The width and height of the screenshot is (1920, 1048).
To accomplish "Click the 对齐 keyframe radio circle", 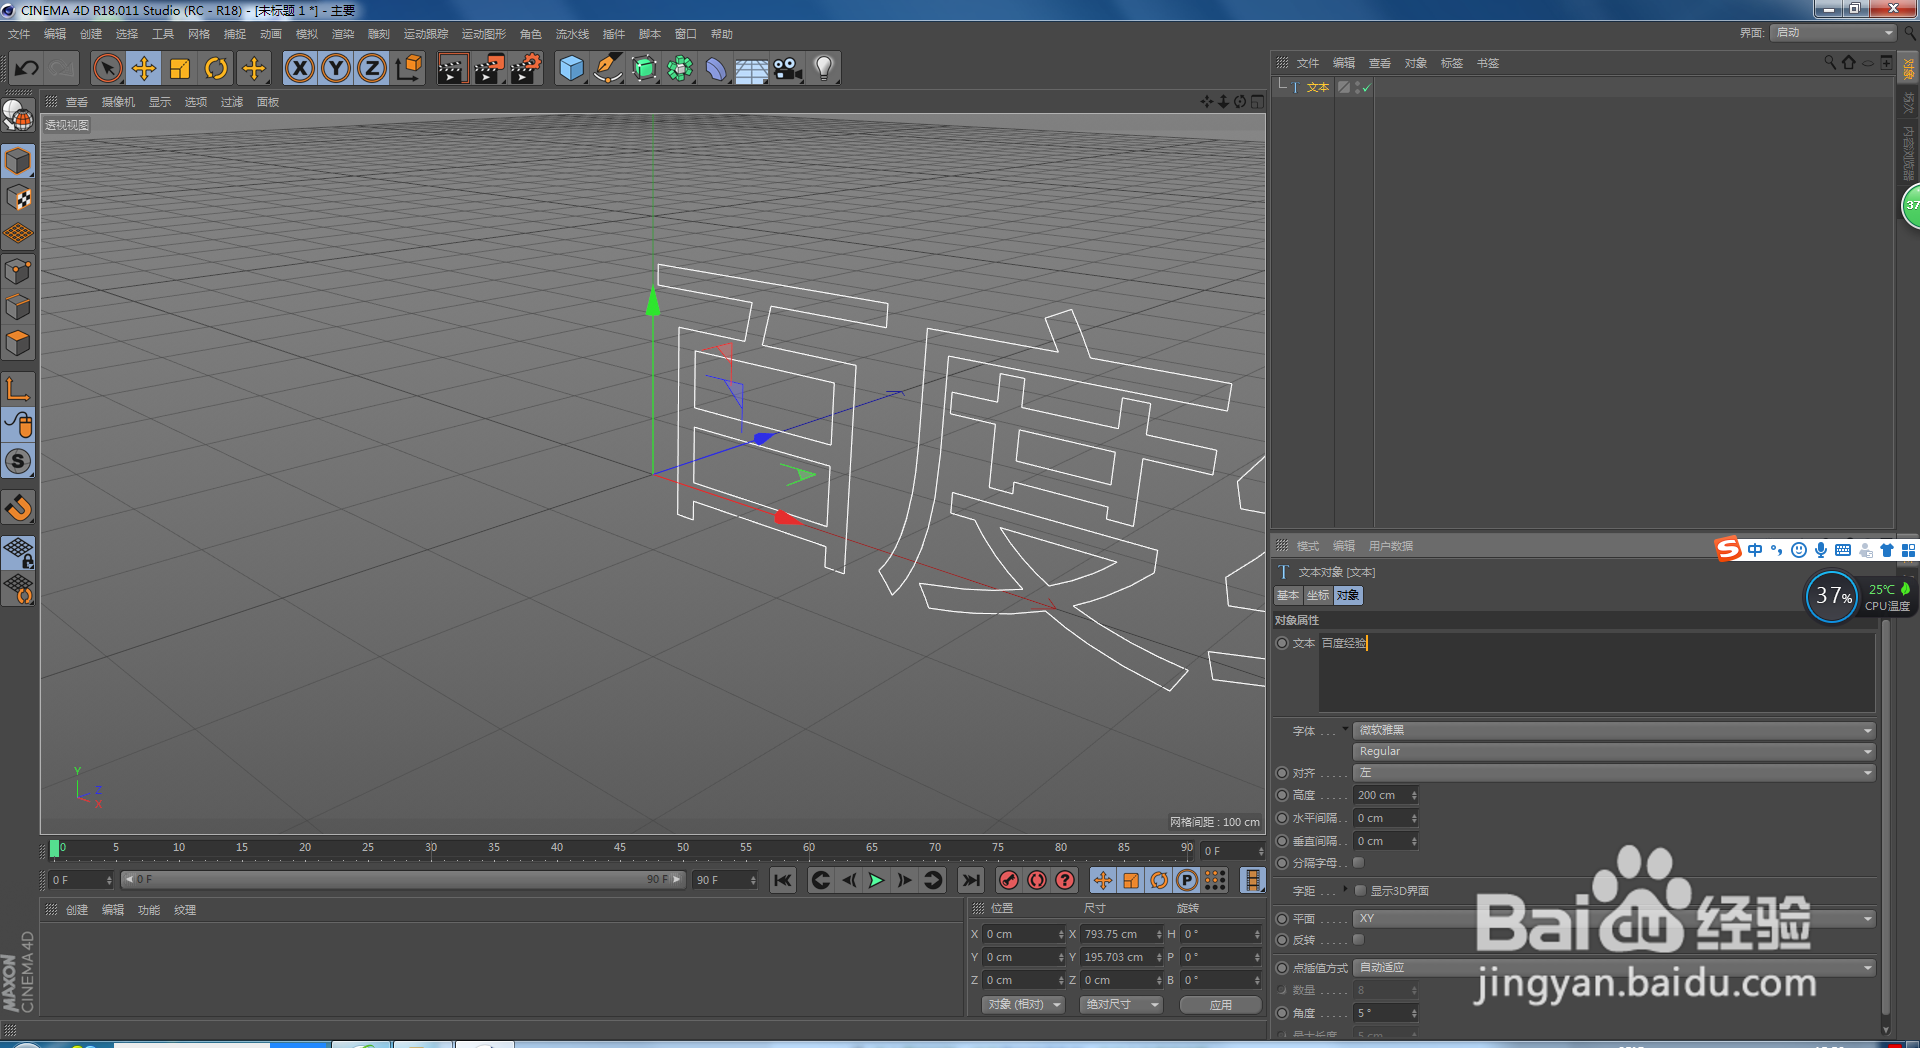I will pos(1282,773).
